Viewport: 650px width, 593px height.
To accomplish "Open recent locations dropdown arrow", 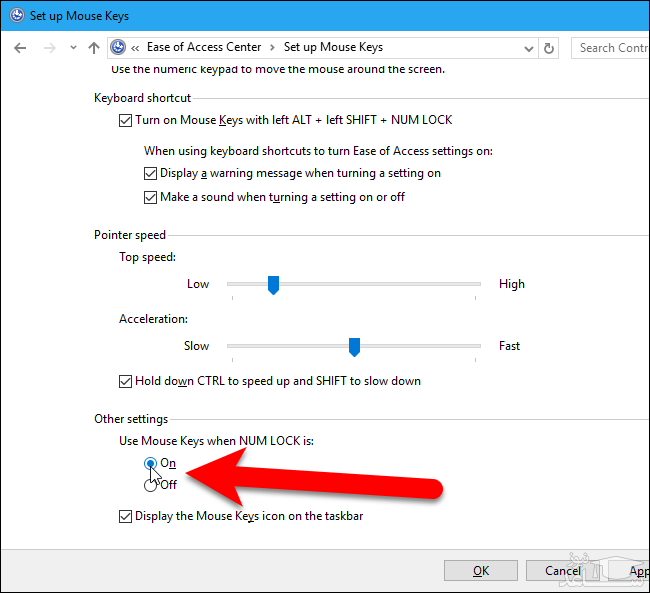I will pyautogui.click(x=71, y=48).
